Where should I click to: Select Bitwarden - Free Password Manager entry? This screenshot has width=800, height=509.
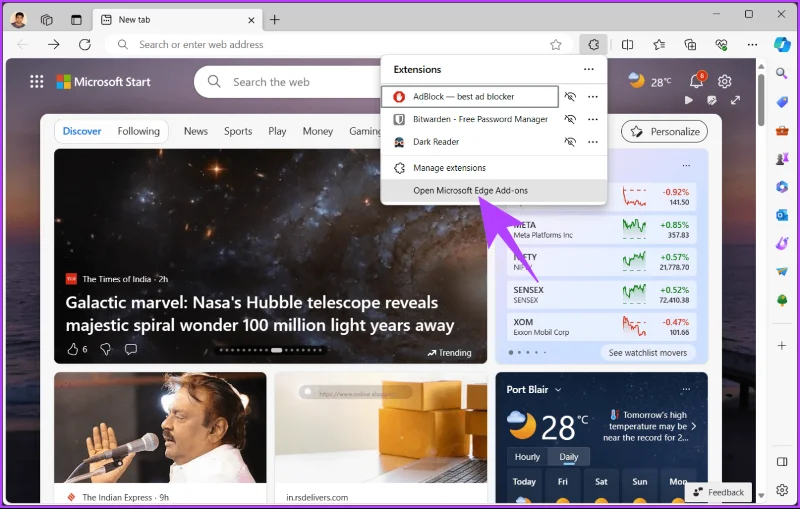pyautogui.click(x=470, y=119)
